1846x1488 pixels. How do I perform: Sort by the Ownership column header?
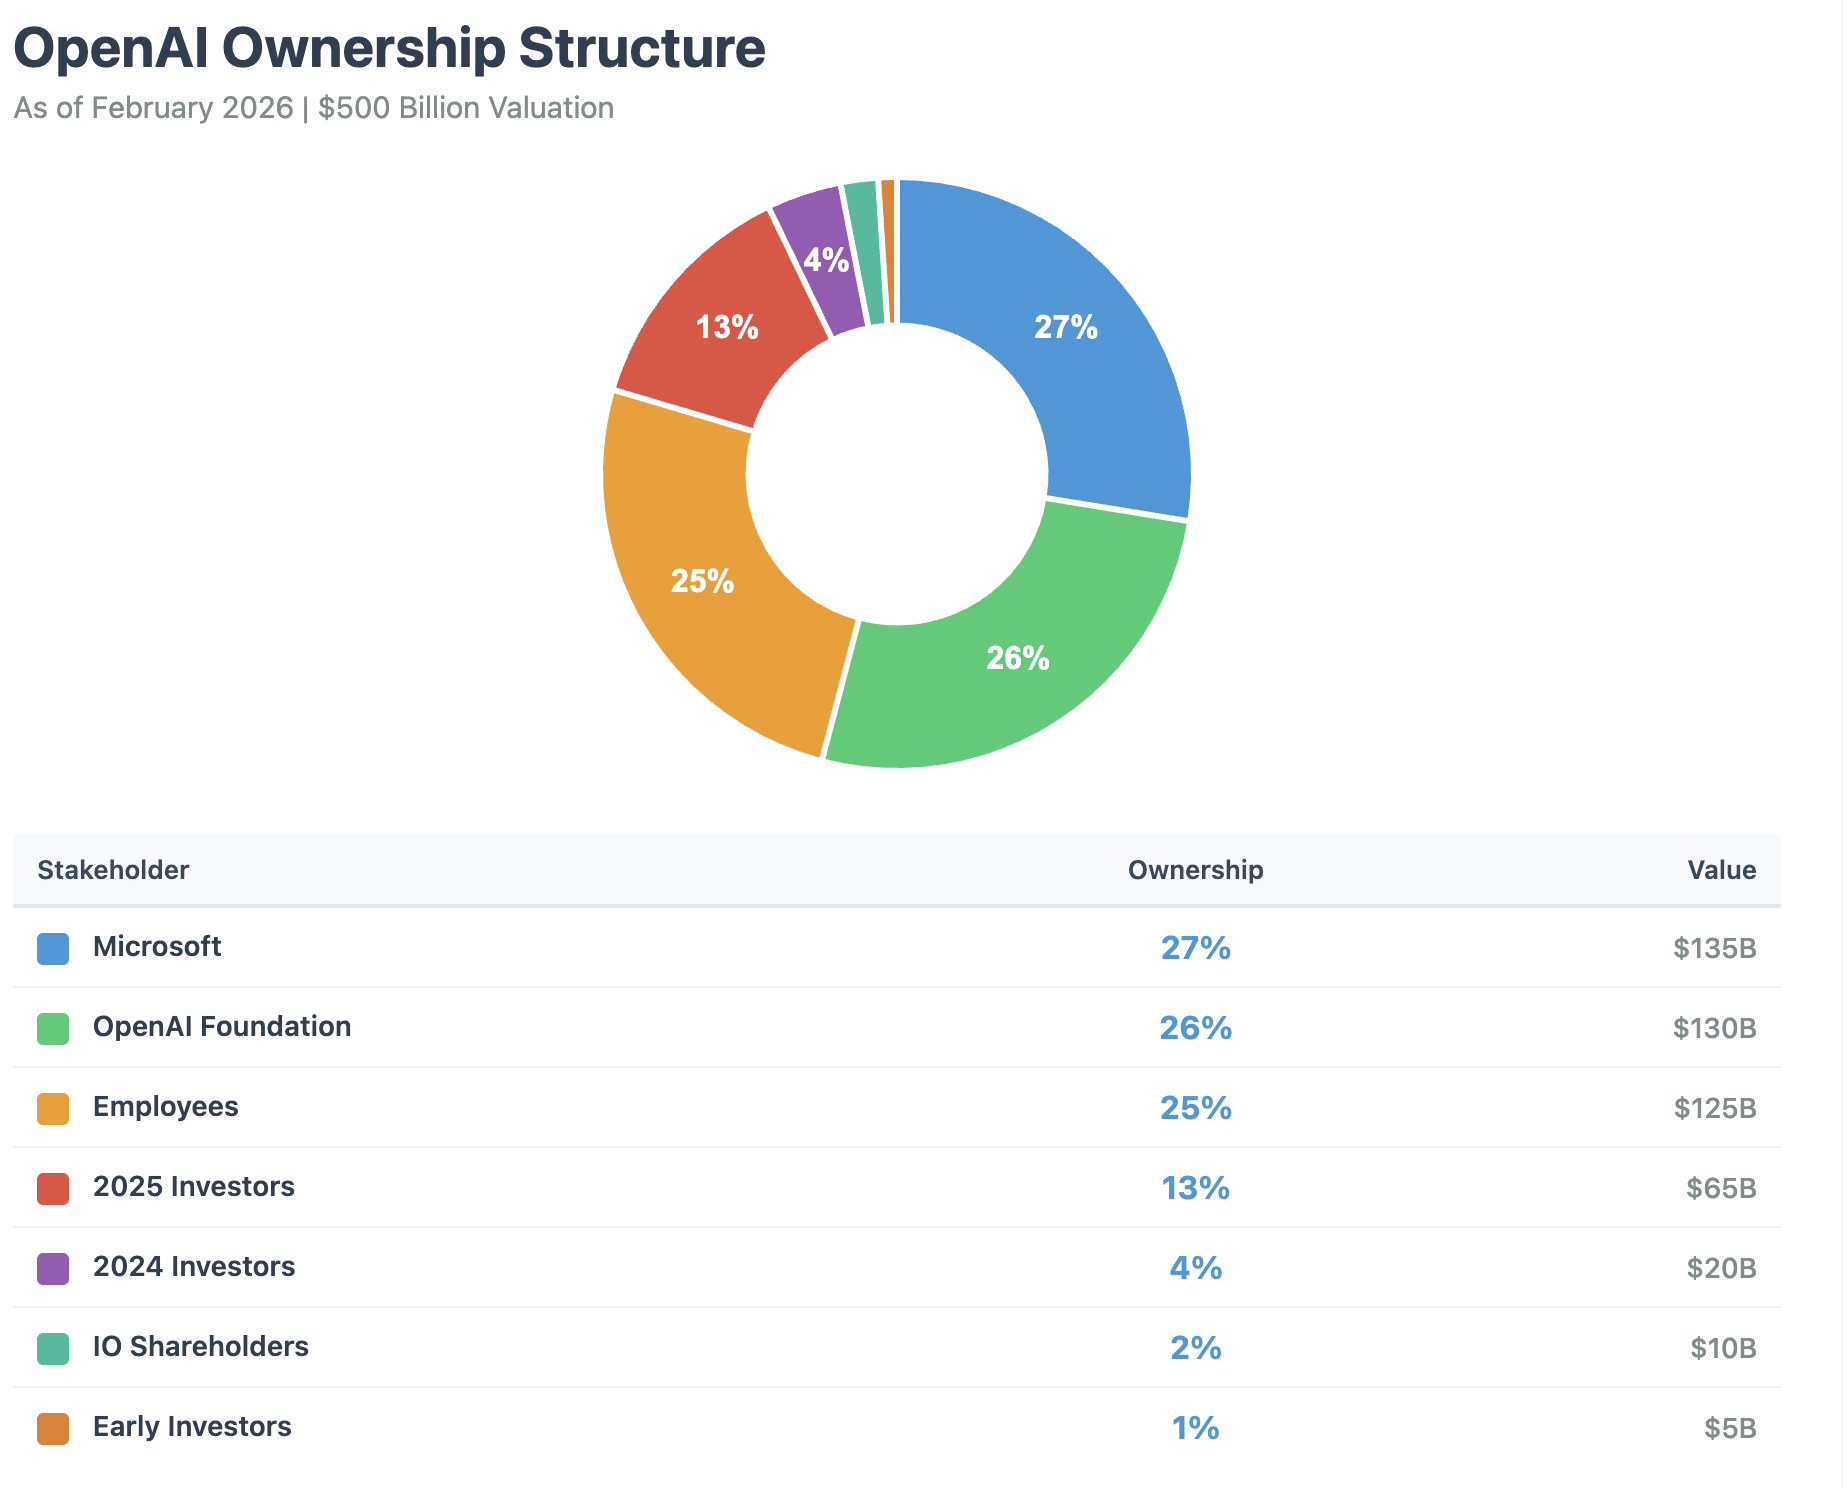(1195, 870)
